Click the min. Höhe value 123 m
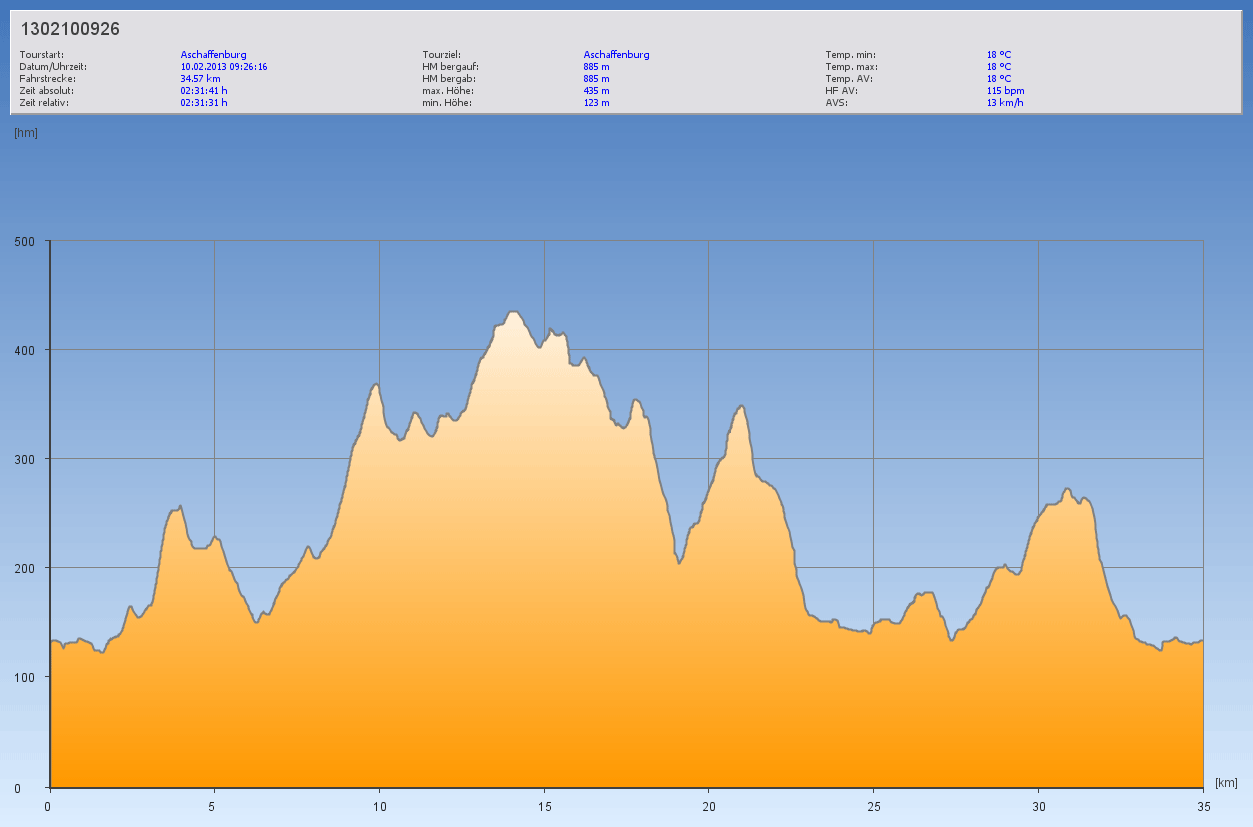Image resolution: width=1253 pixels, height=827 pixels. tap(596, 102)
